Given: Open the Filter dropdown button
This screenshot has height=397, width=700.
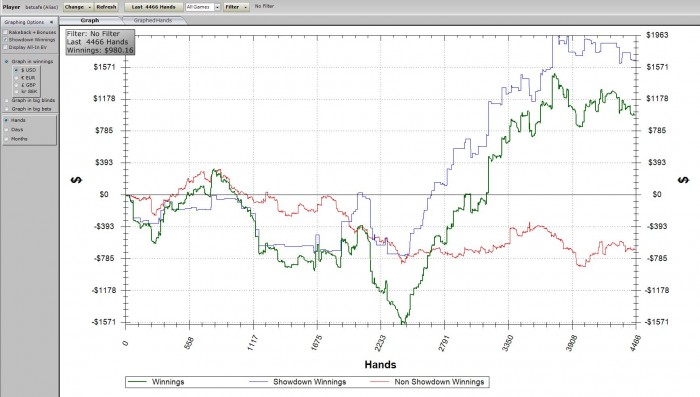Looking at the screenshot, I should click(236, 7).
